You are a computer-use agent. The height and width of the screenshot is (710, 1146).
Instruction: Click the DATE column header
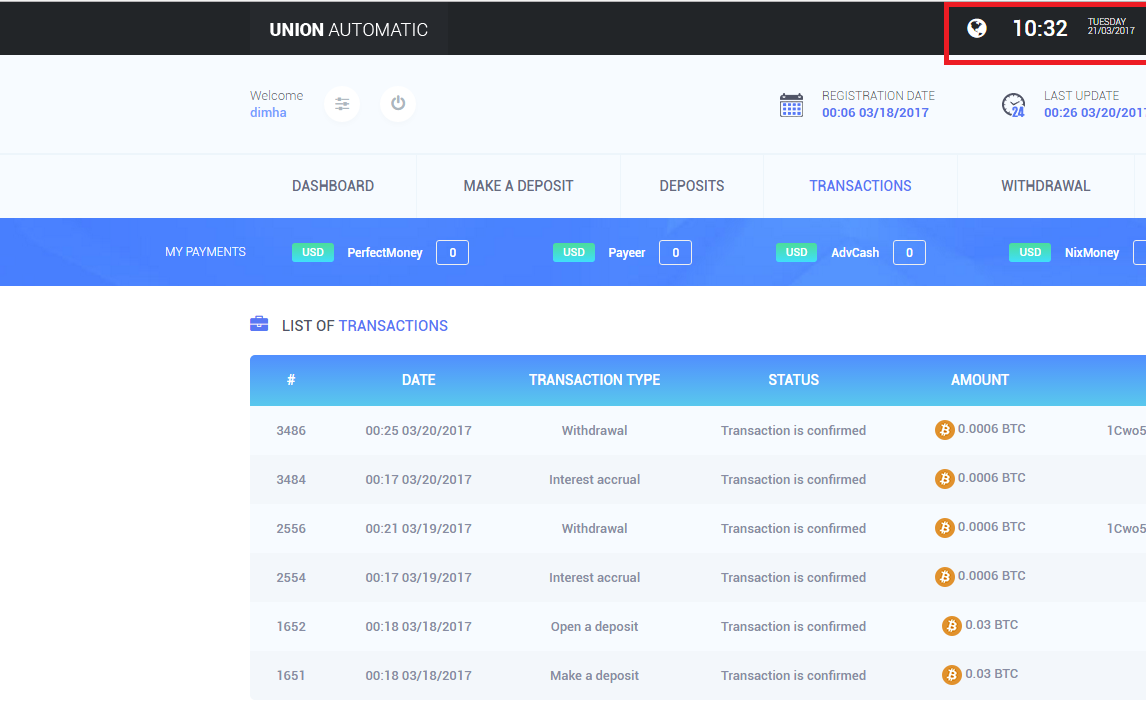coord(418,380)
